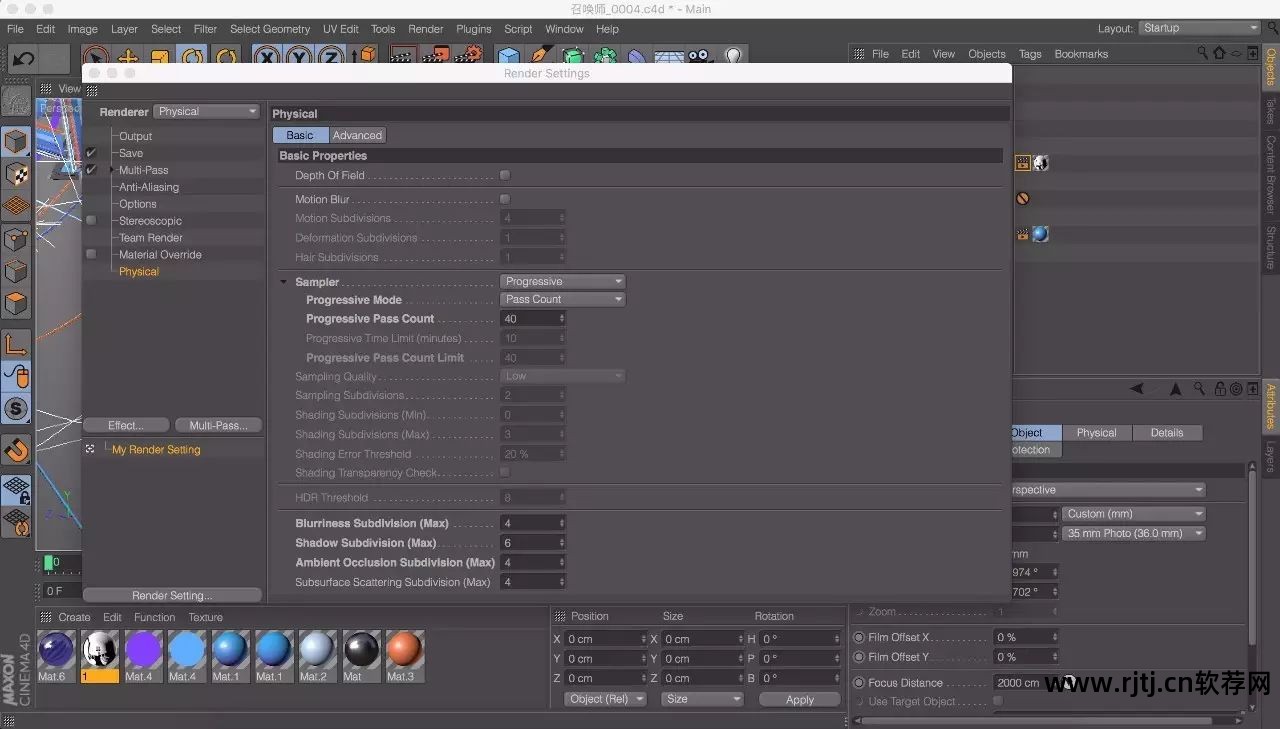The width and height of the screenshot is (1280, 729).
Task: Open the Plugins menu
Action: (x=473, y=29)
